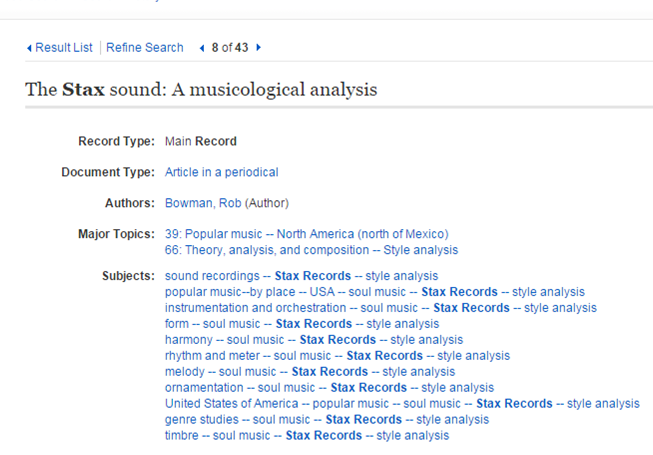Go to the previous record arrow

[202, 48]
